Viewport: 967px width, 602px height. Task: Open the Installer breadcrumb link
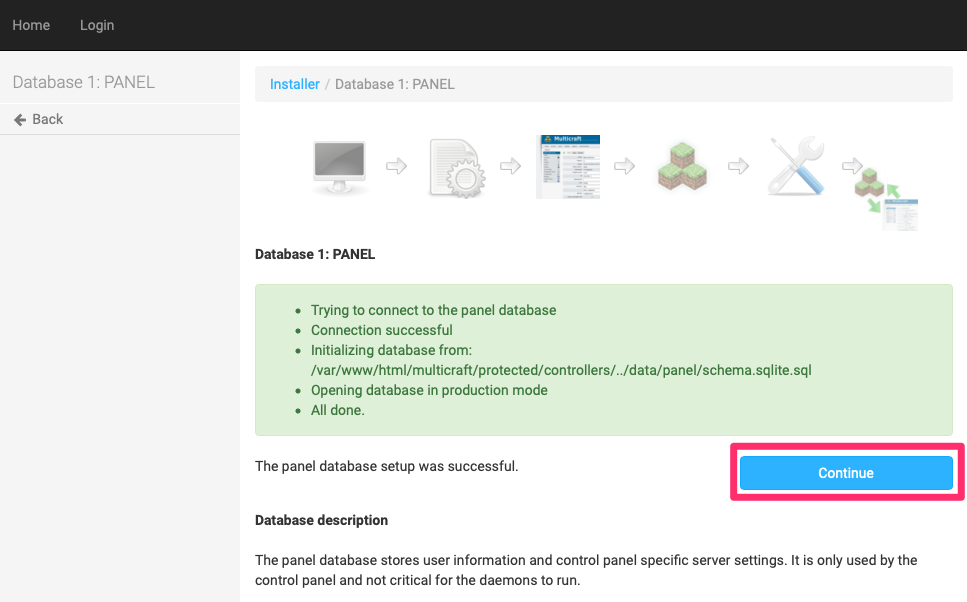click(x=294, y=84)
